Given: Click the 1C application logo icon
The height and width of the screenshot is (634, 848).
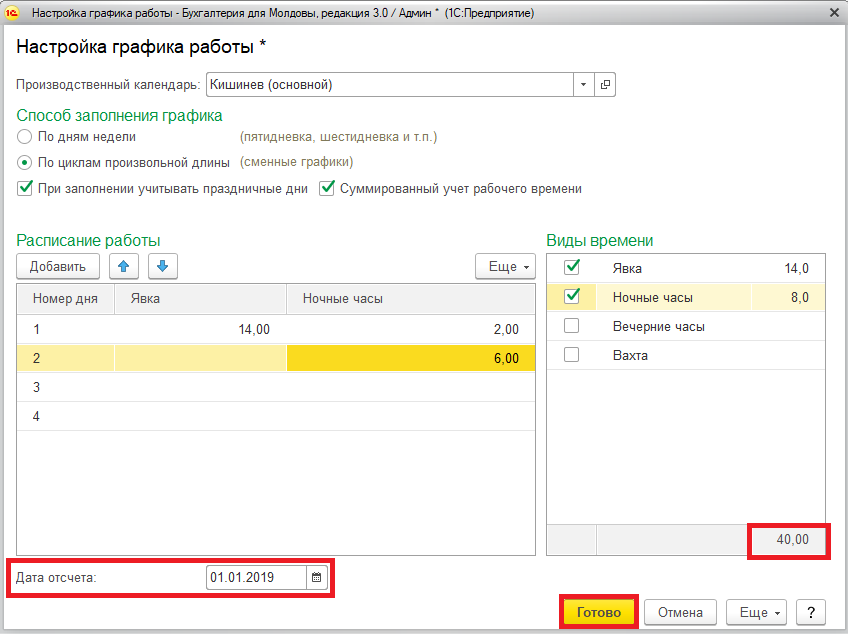Looking at the screenshot, I should coord(13,13).
